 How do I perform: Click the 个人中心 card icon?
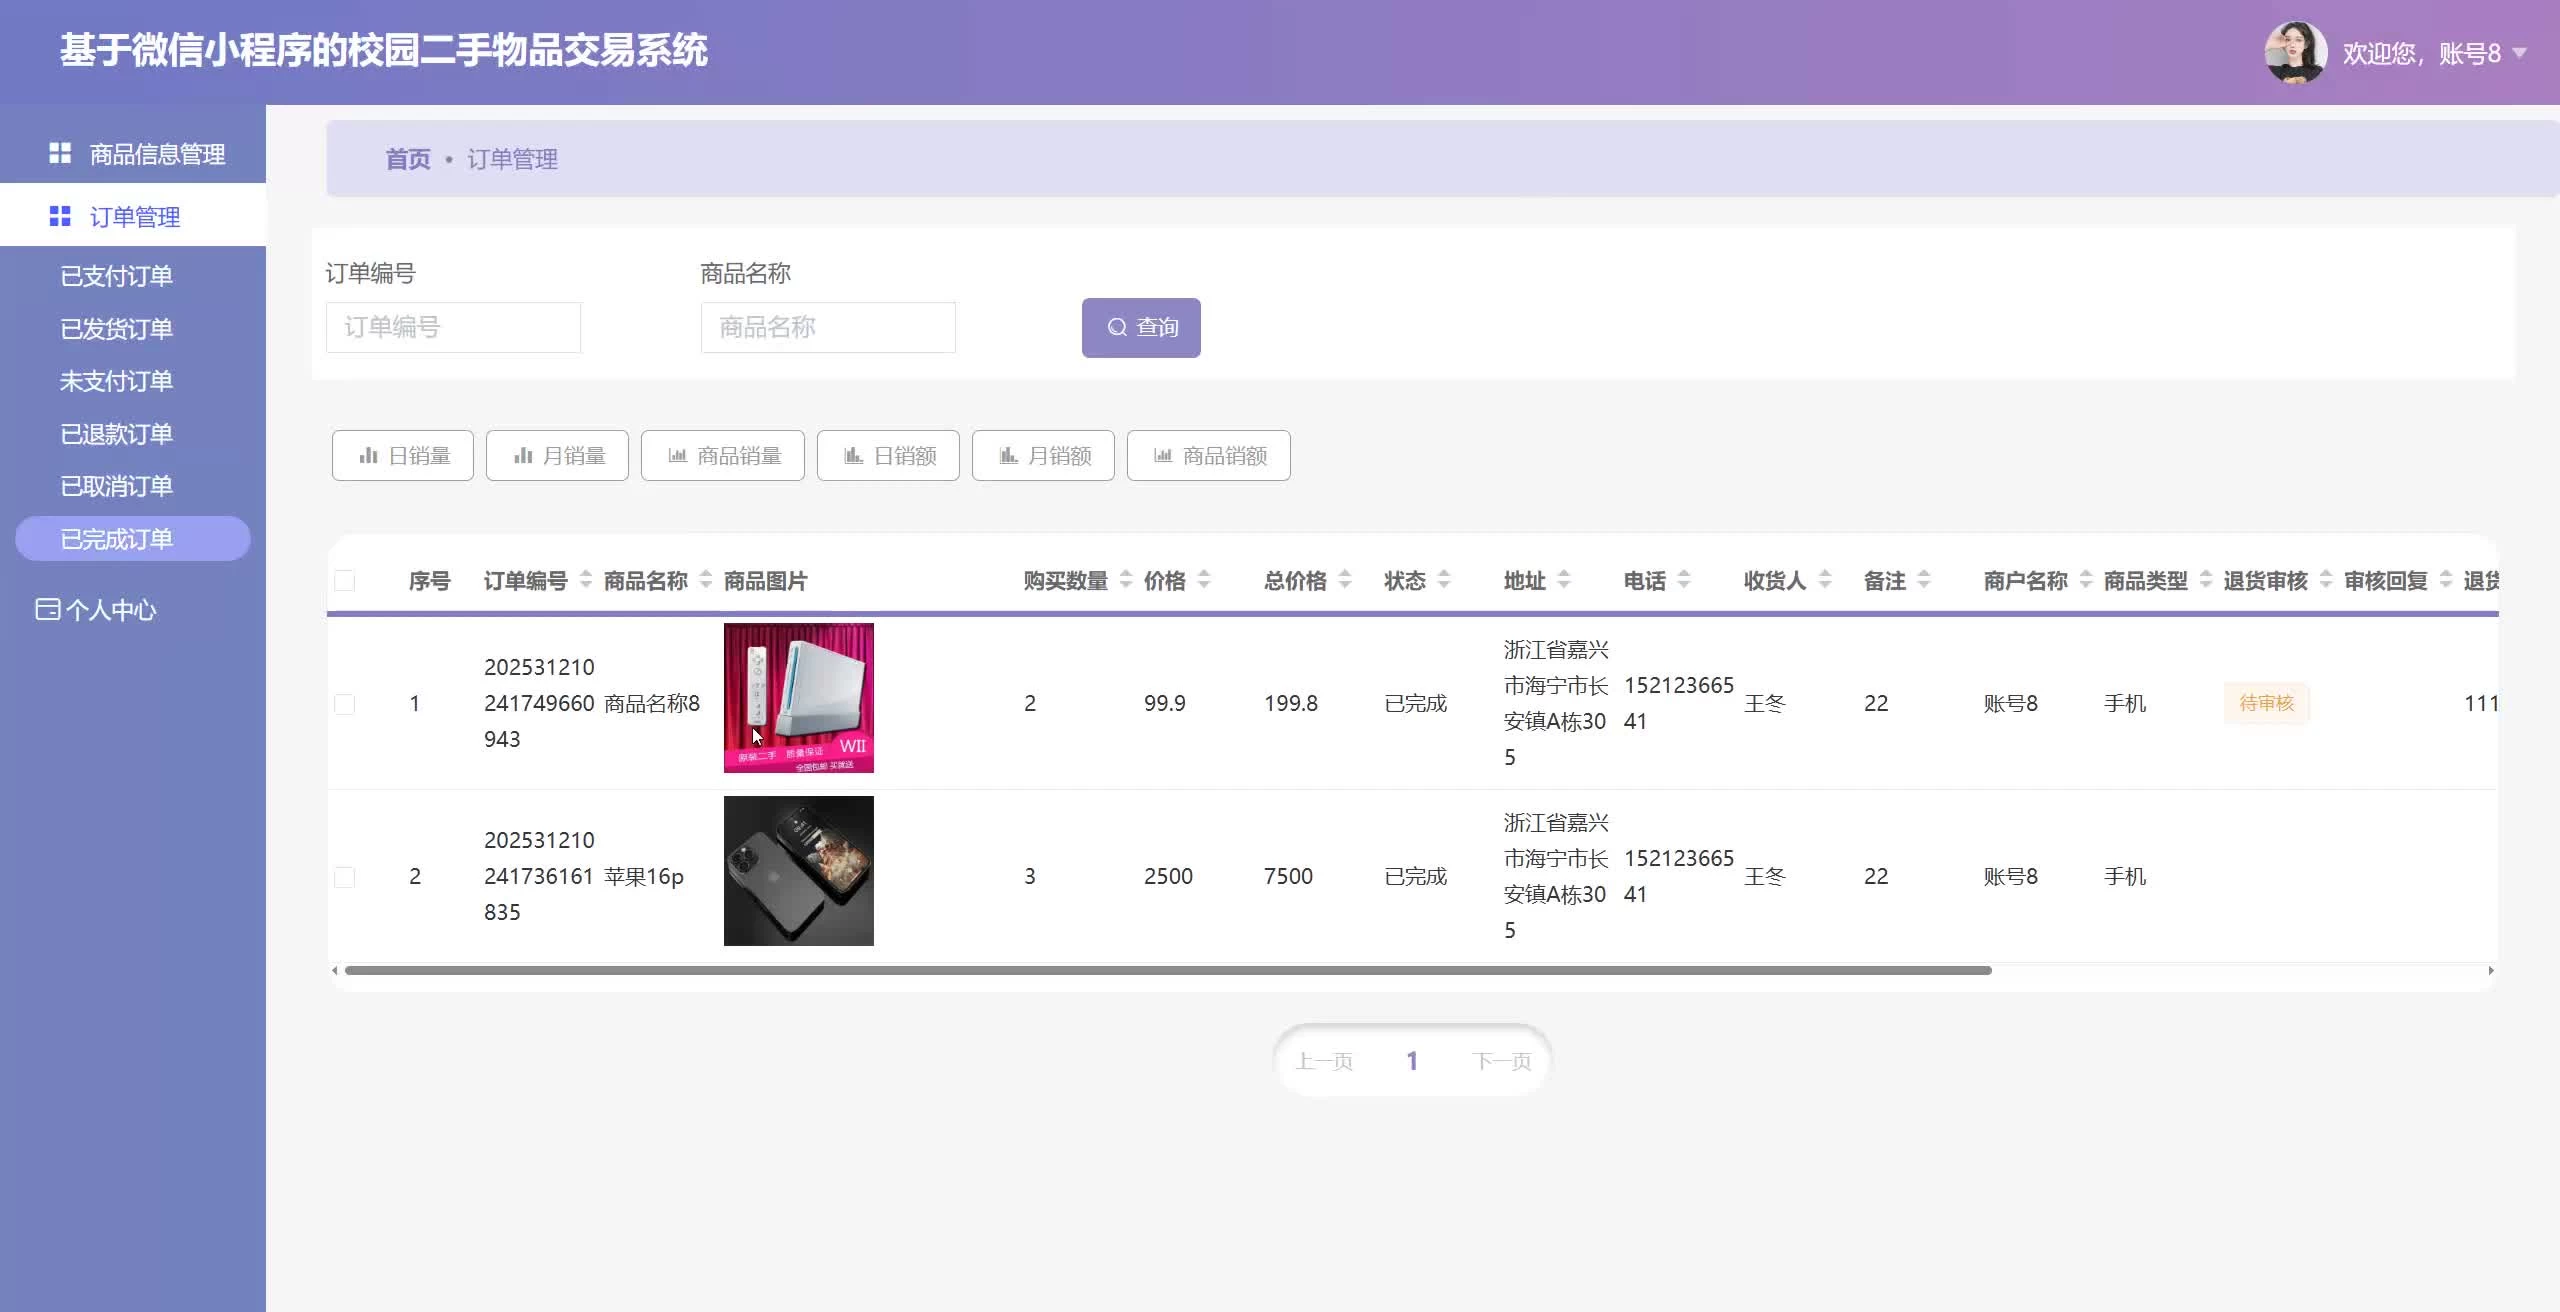click(47, 609)
